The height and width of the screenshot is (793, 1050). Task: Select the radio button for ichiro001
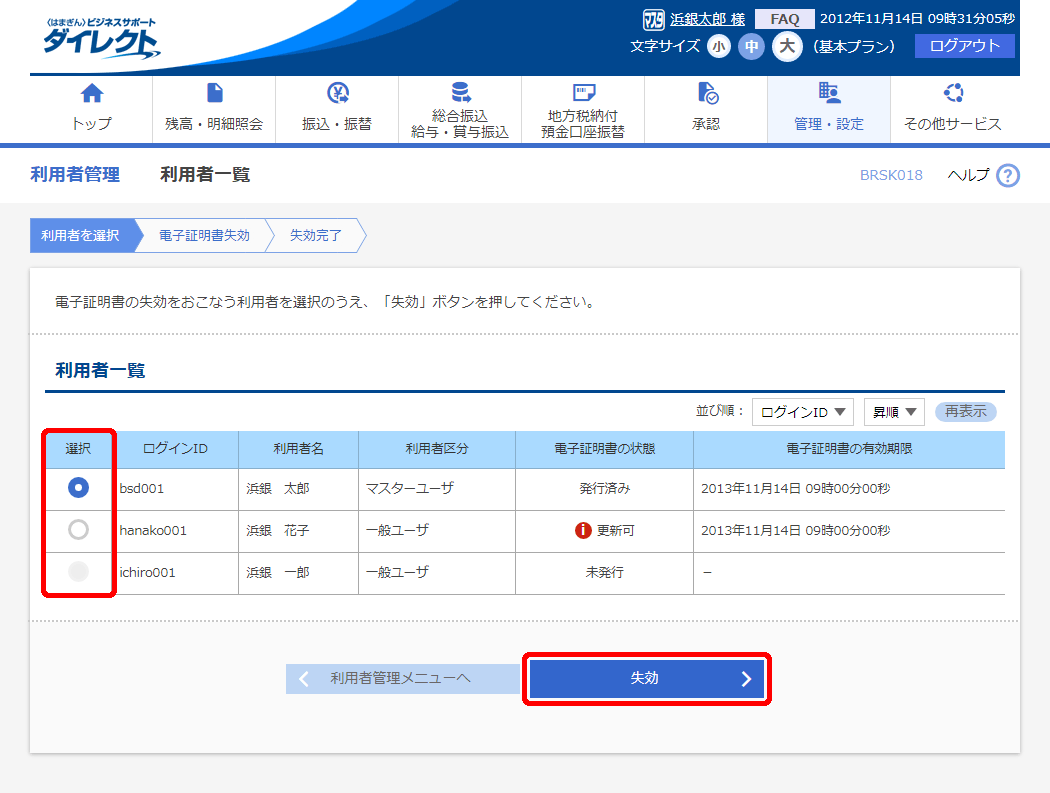pyautogui.click(x=78, y=572)
